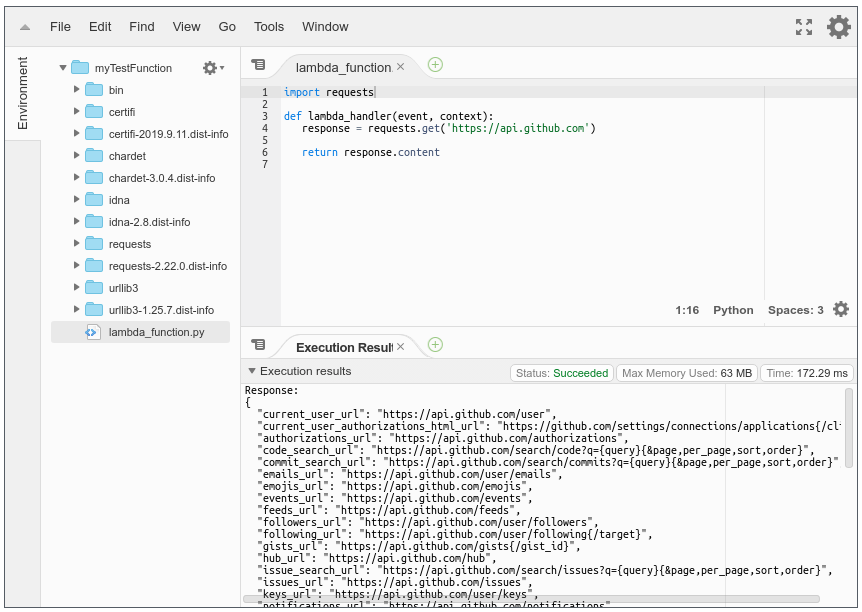Select the requests-2.22.0.dist-info folder name
This screenshot has width=862, height=612.
pos(168,266)
